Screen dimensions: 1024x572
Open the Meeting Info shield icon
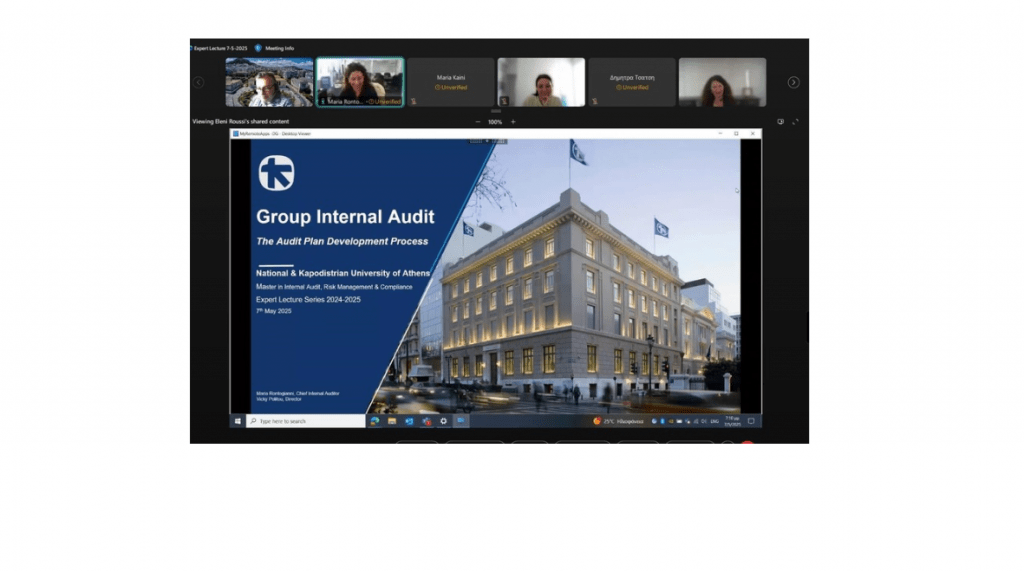[x=258, y=48]
